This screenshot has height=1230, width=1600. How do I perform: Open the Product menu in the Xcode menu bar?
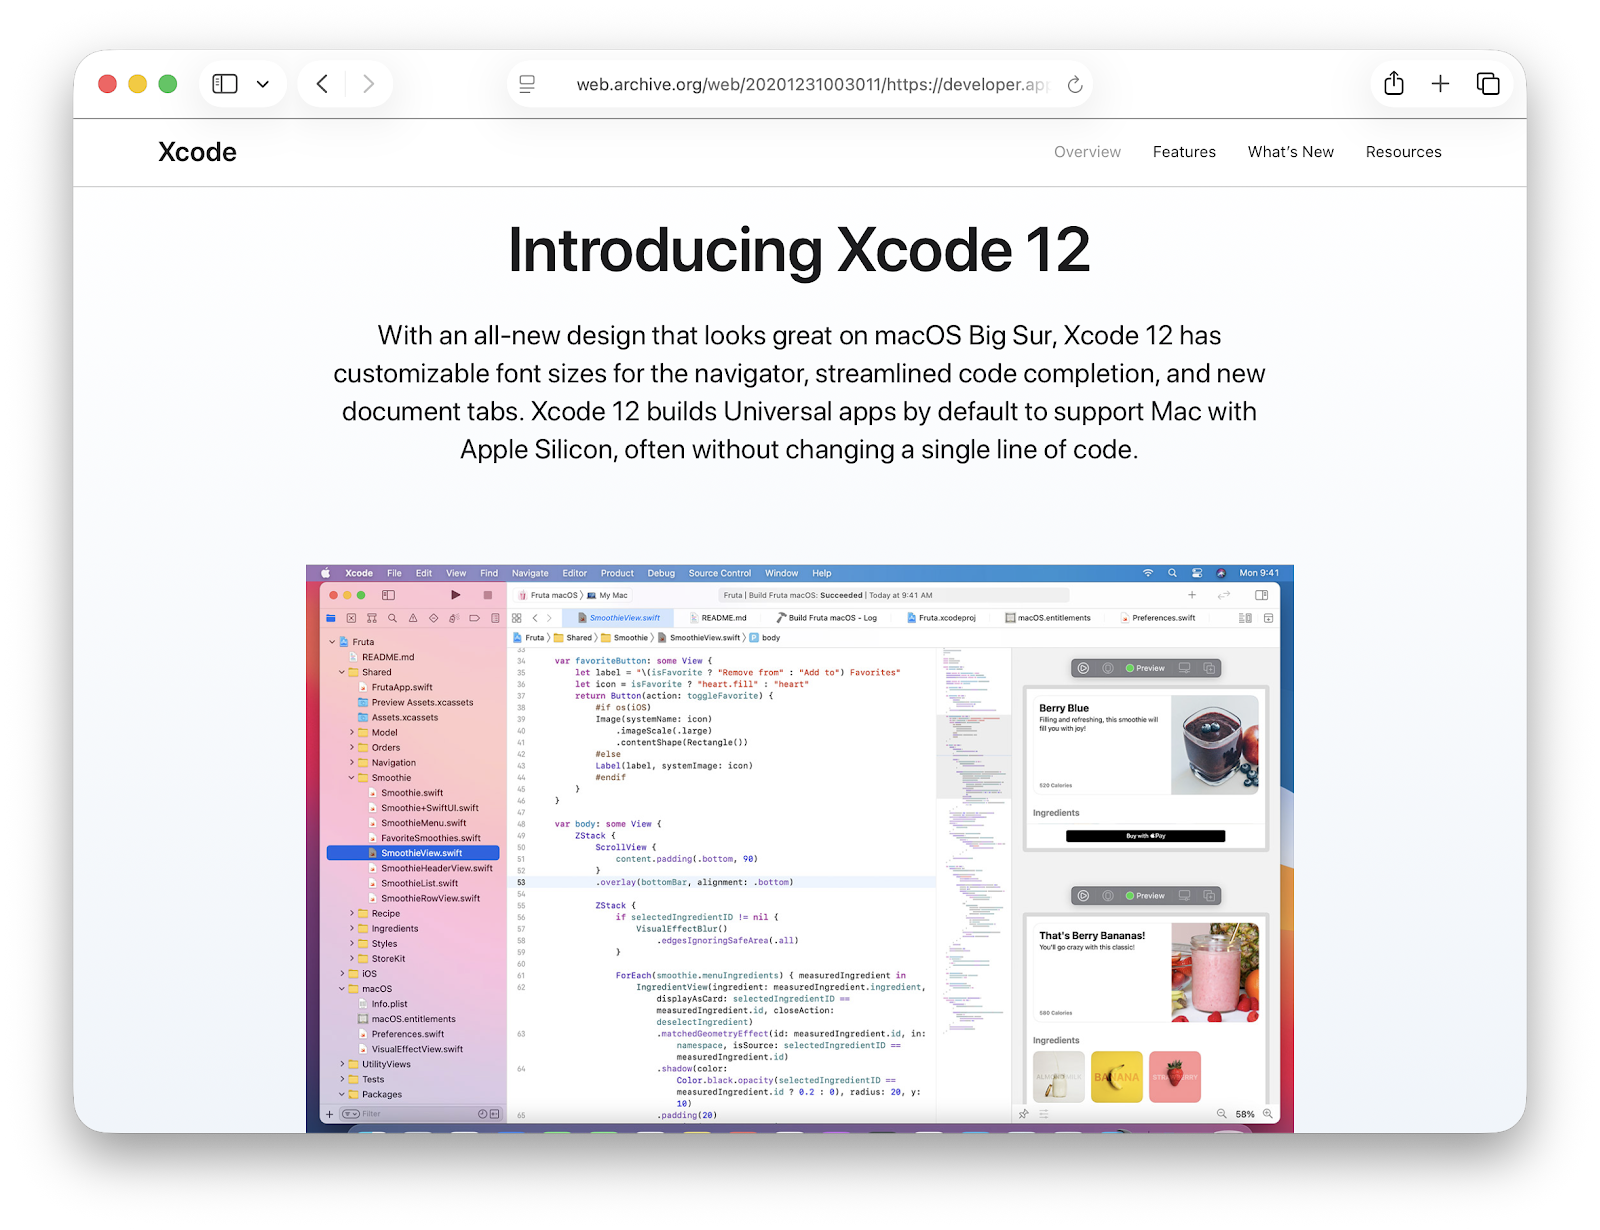point(617,573)
